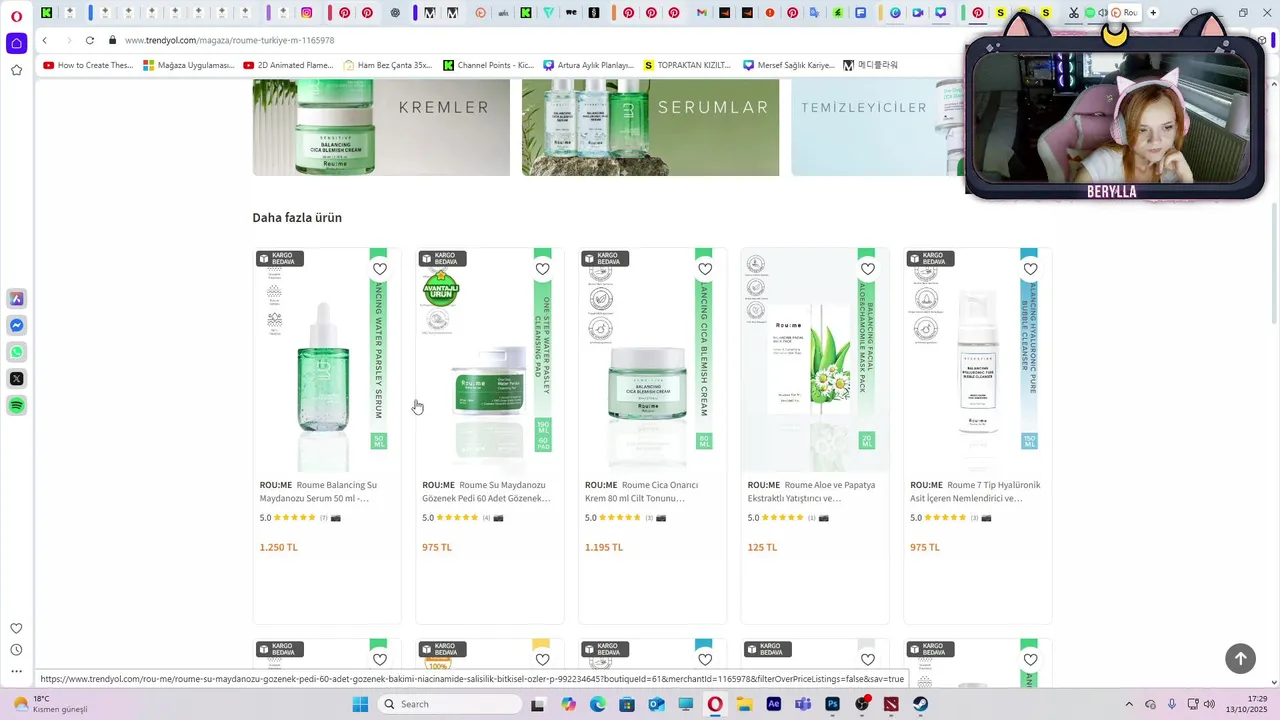This screenshot has height=720, width=1280.
Task: Open Microsoft Teams from taskbar
Action: [802, 704]
